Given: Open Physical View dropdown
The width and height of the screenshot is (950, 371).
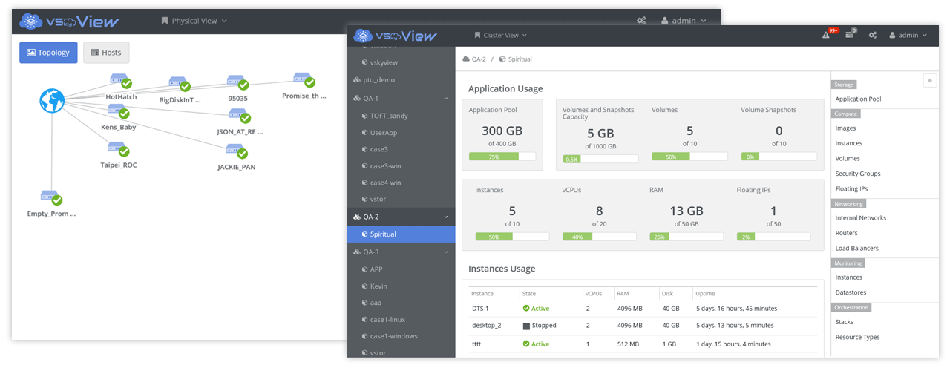Looking at the screenshot, I should pos(194,21).
